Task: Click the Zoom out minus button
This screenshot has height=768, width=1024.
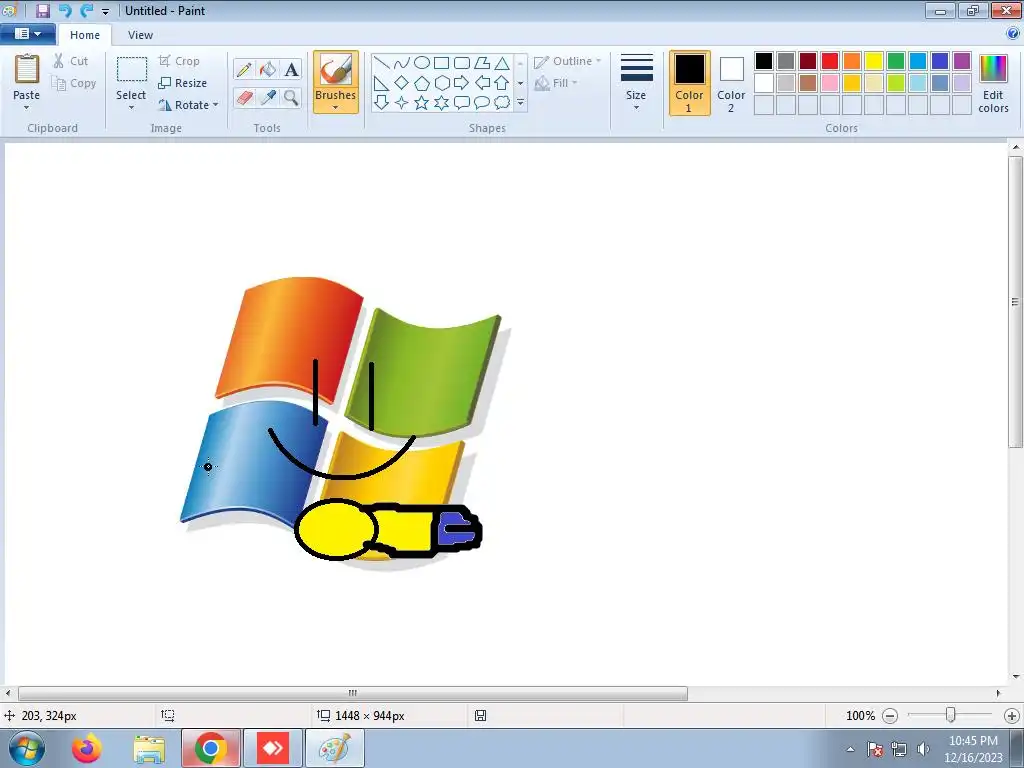Action: pyautogui.click(x=889, y=716)
